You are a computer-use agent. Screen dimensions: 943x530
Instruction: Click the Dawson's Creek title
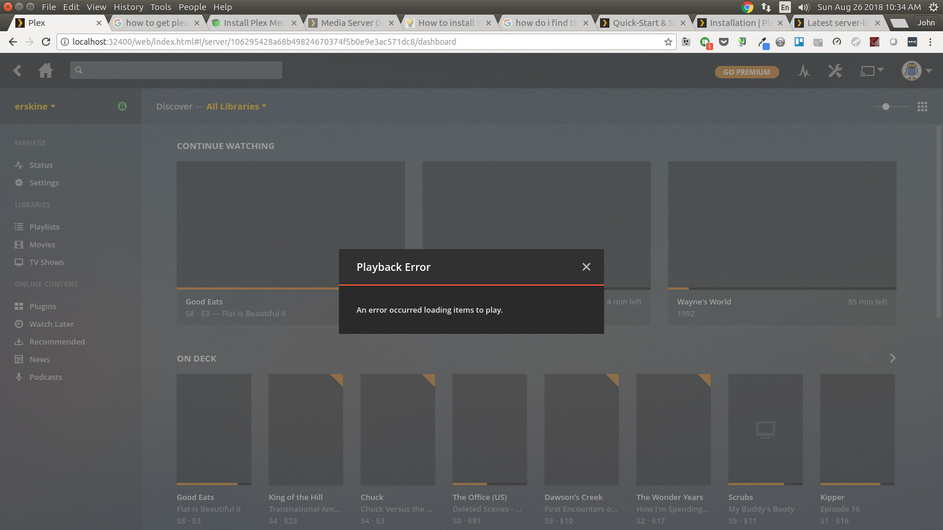(573, 498)
